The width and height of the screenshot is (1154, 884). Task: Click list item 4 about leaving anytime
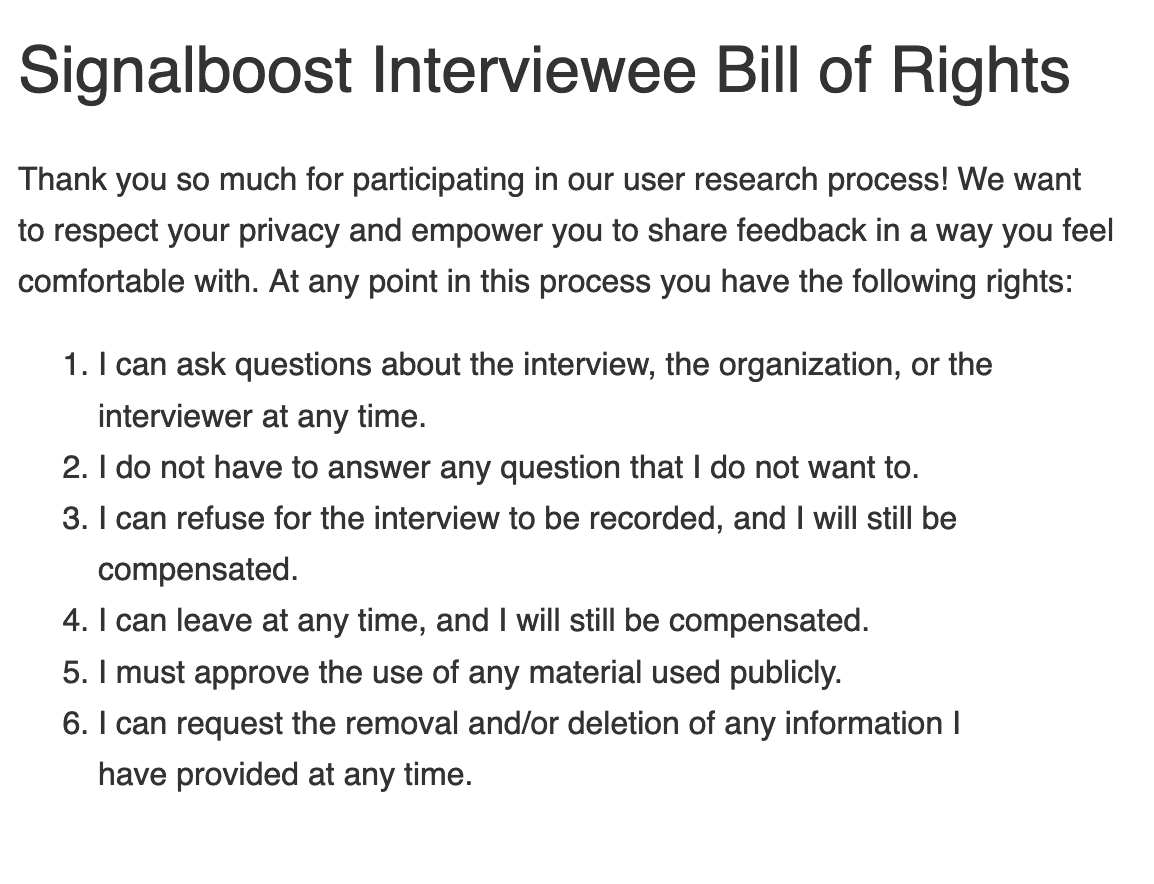point(483,621)
